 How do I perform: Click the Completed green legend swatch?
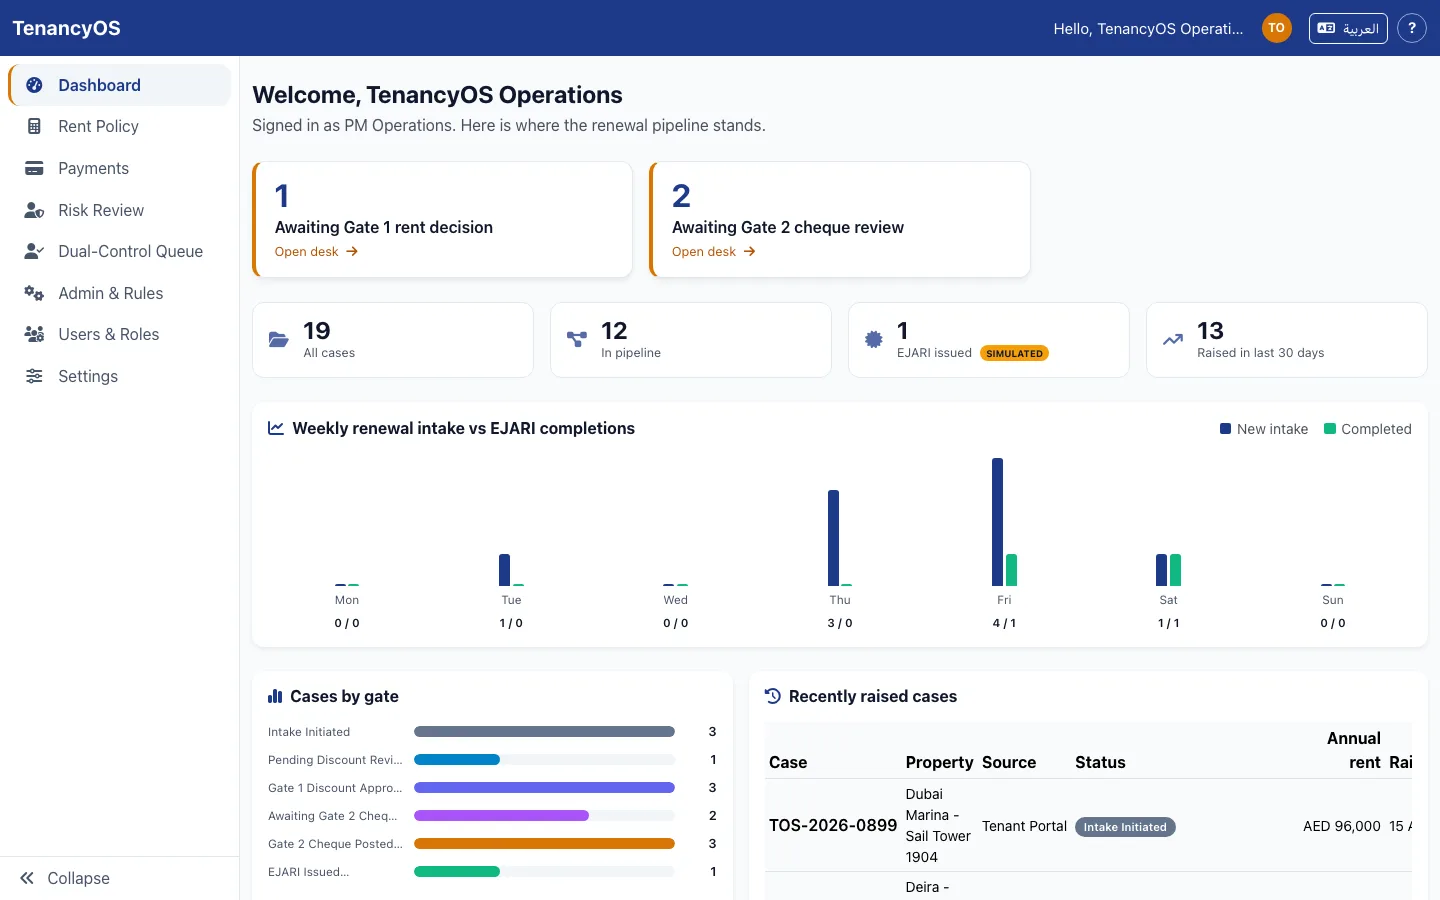coord(1330,429)
